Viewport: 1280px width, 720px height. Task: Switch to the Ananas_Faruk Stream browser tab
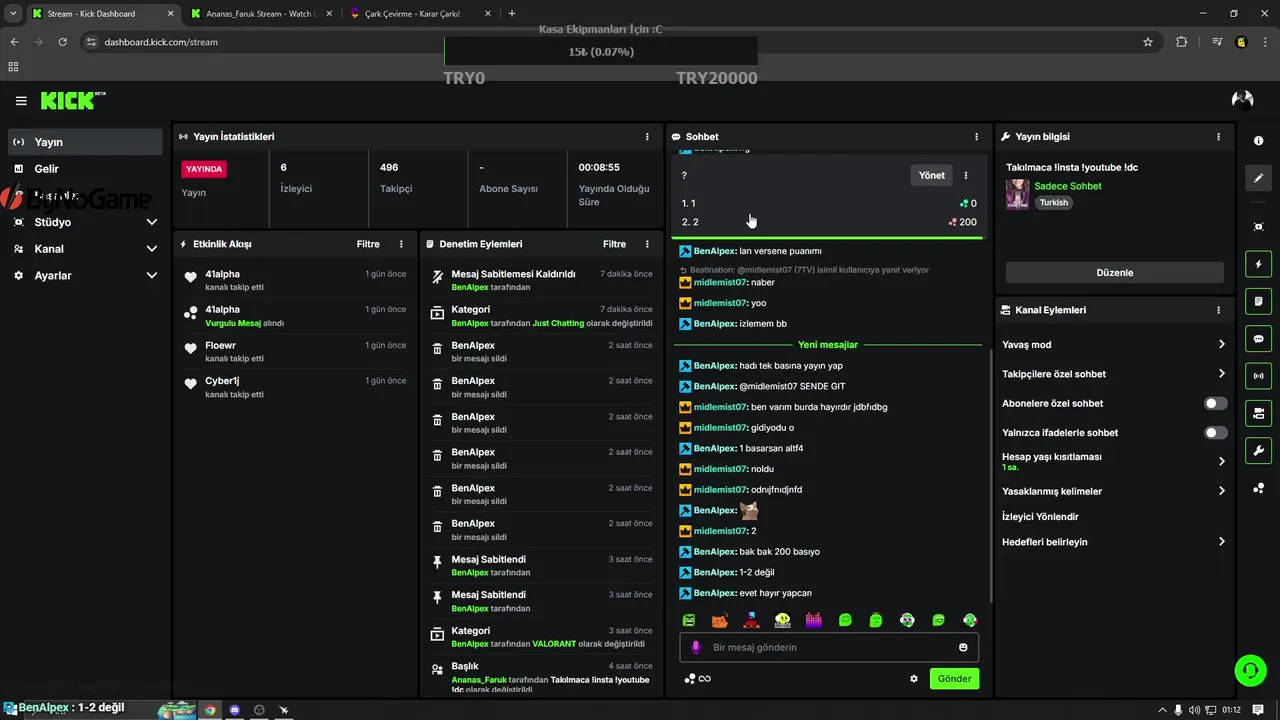click(260, 14)
